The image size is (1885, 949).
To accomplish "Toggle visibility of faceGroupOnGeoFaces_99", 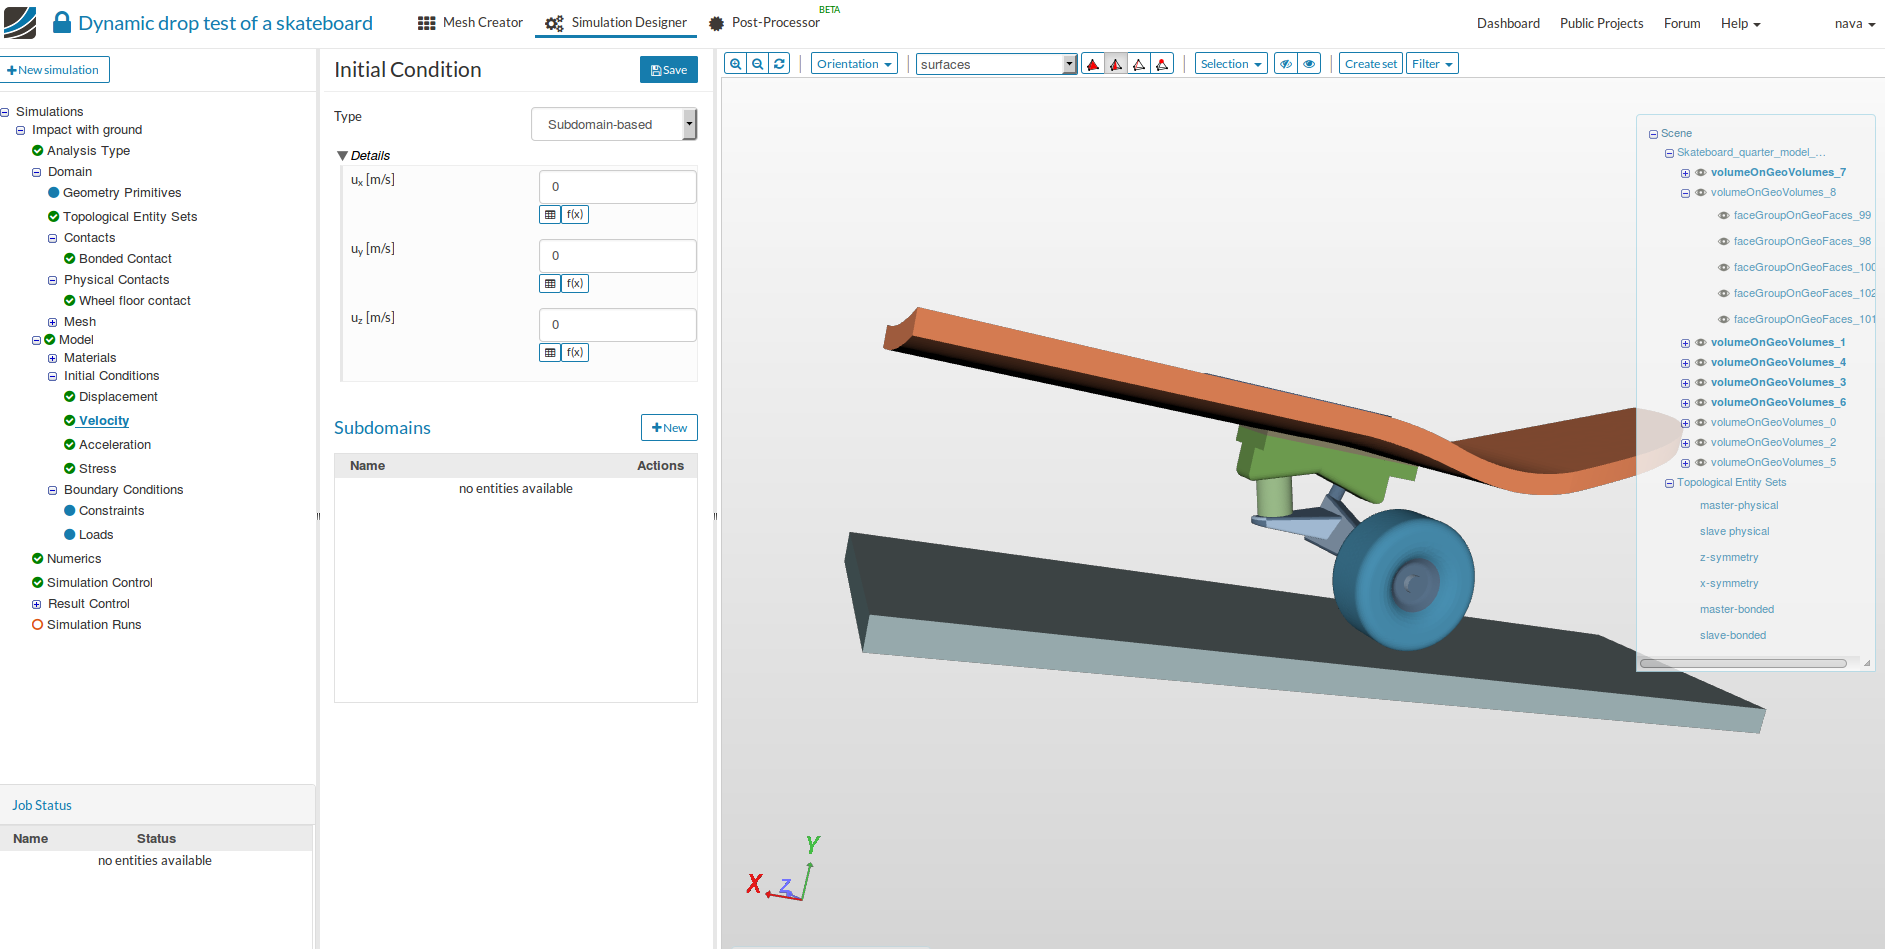I will [1723, 216].
